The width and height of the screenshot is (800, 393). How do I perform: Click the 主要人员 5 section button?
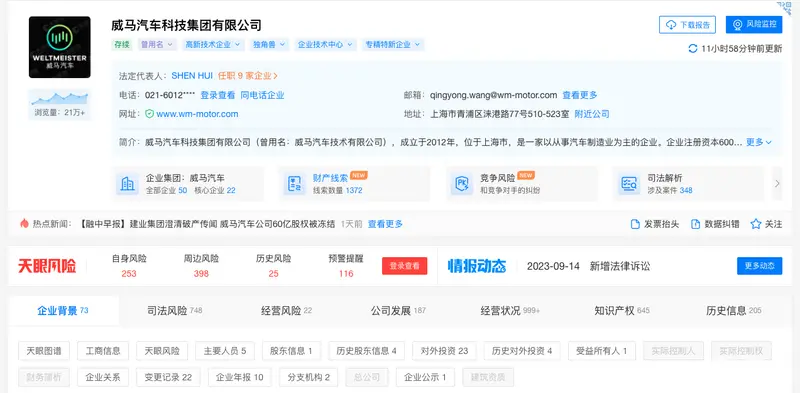pos(225,351)
